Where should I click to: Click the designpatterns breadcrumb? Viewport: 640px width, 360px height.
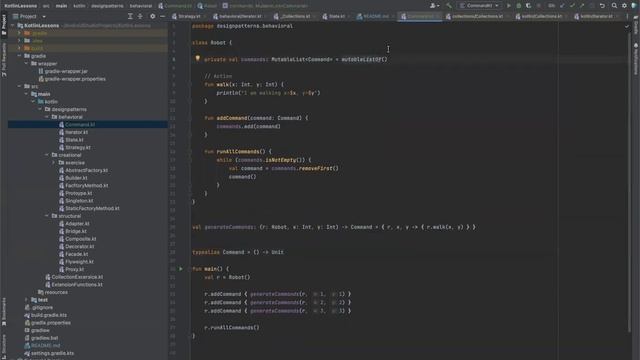[107, 6]
